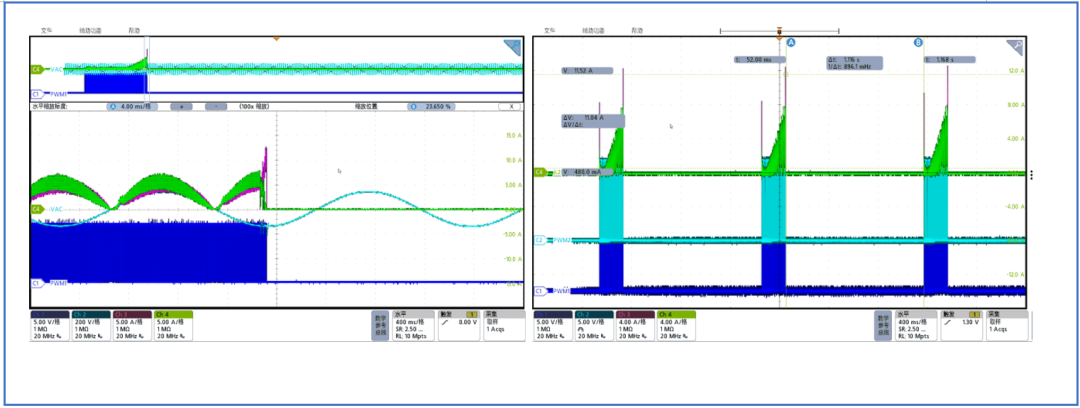
Task: Select cursor A marker in right scope
Action: pyautogui.click(x=791, y=43)
